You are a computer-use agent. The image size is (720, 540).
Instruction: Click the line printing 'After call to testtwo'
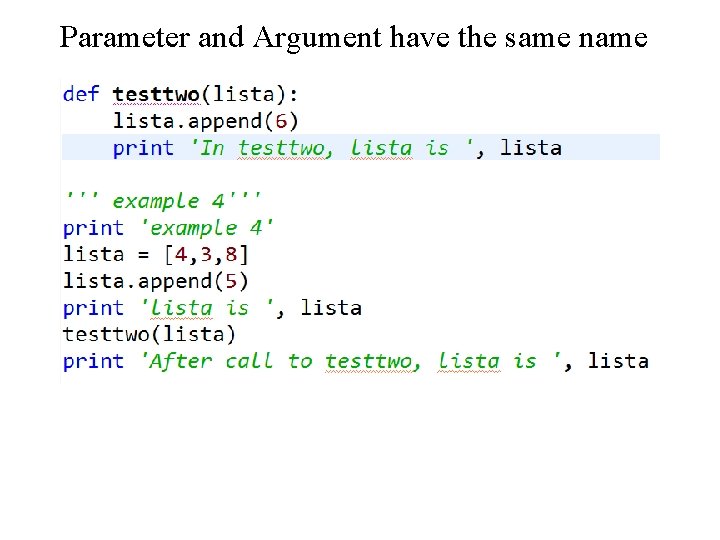point(356,361)
